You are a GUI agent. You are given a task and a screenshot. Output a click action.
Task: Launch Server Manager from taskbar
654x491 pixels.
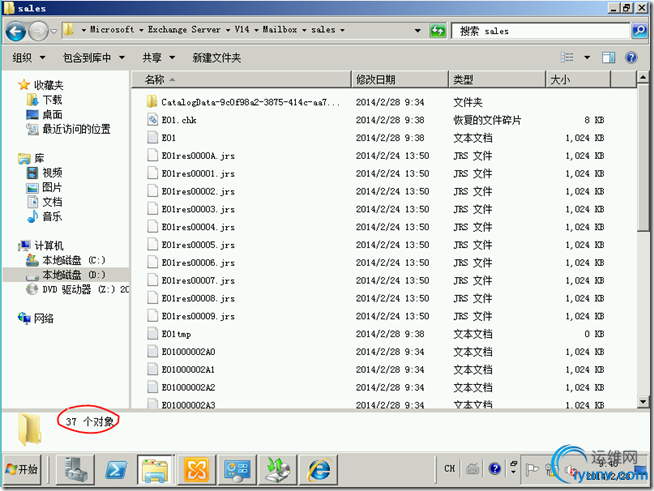[75, 469]
